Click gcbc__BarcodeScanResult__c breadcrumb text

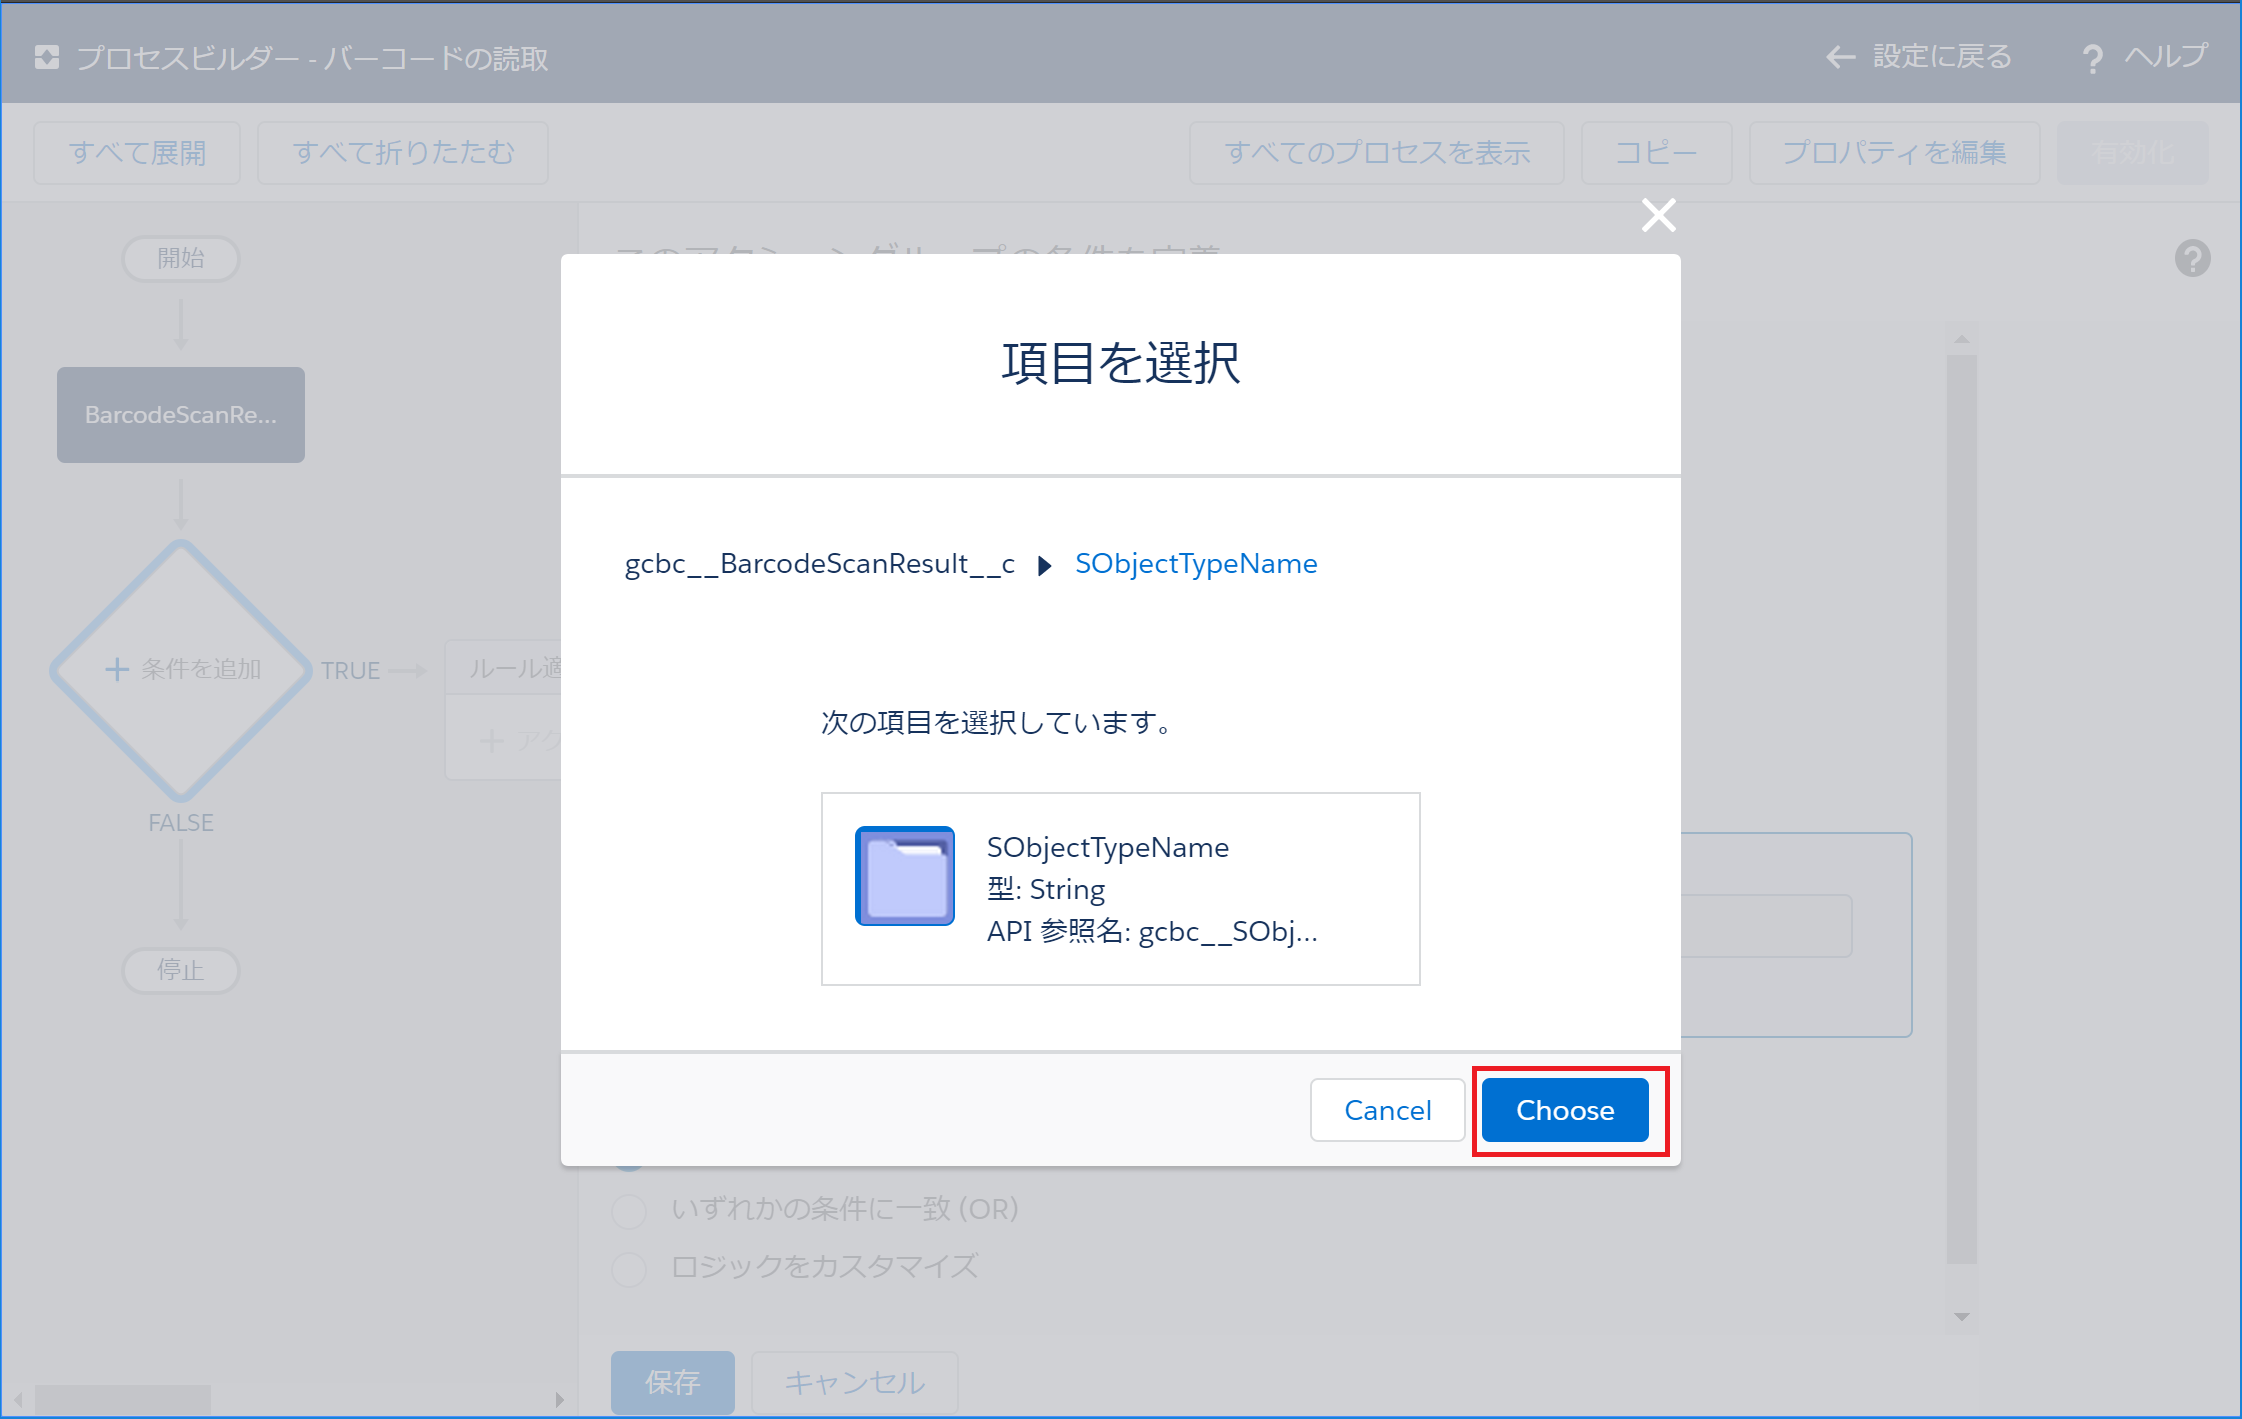click(x=819, y=564)
